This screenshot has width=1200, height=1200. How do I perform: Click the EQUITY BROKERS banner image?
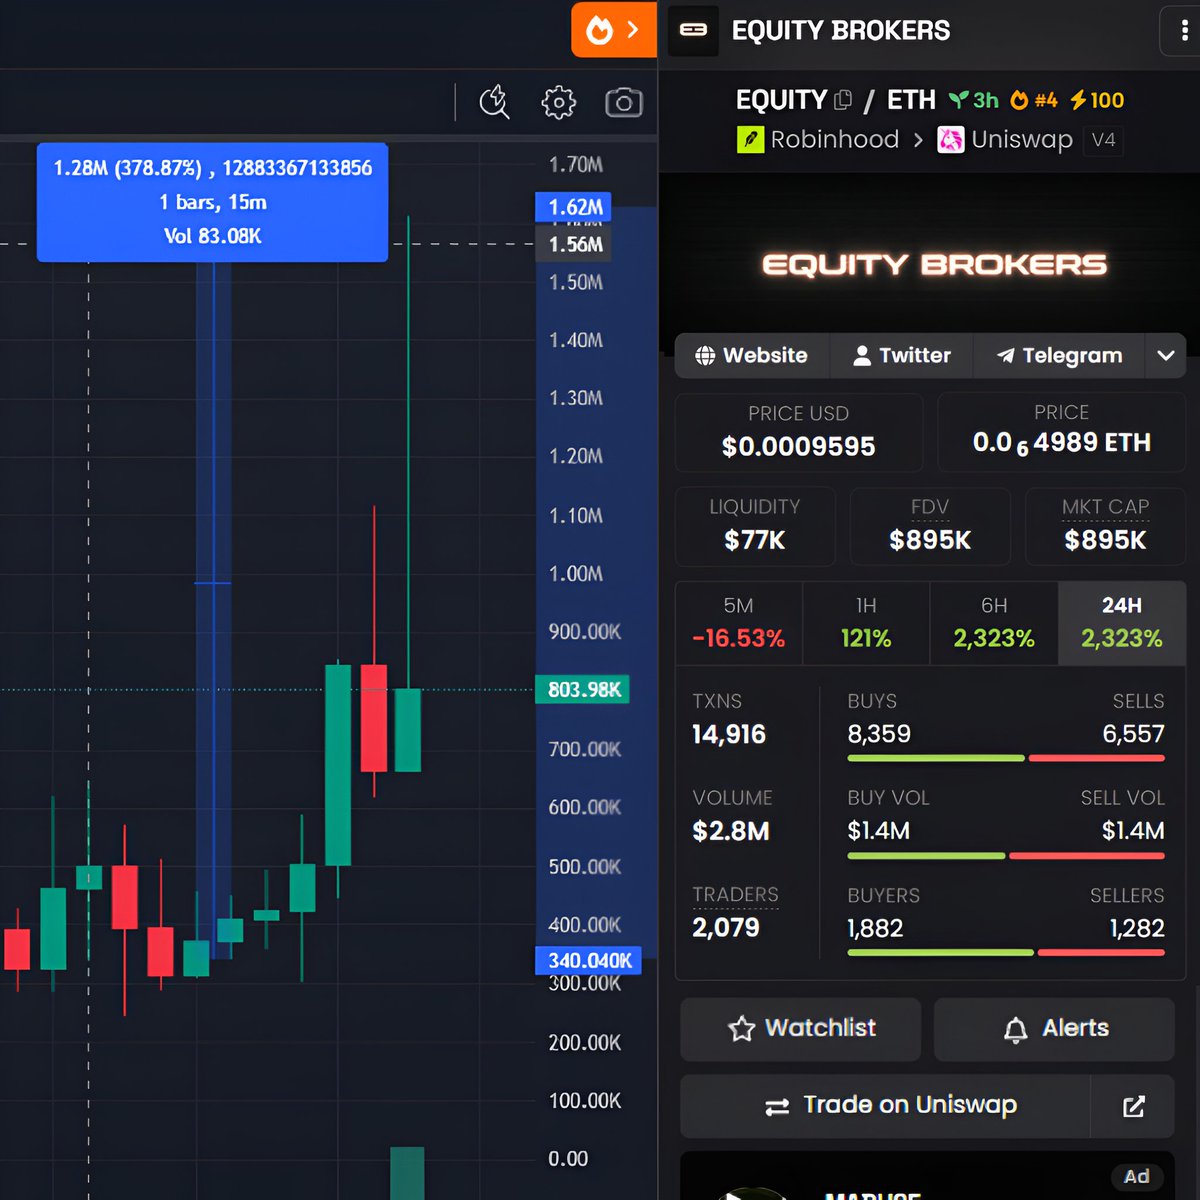click(x=930, y=263)
